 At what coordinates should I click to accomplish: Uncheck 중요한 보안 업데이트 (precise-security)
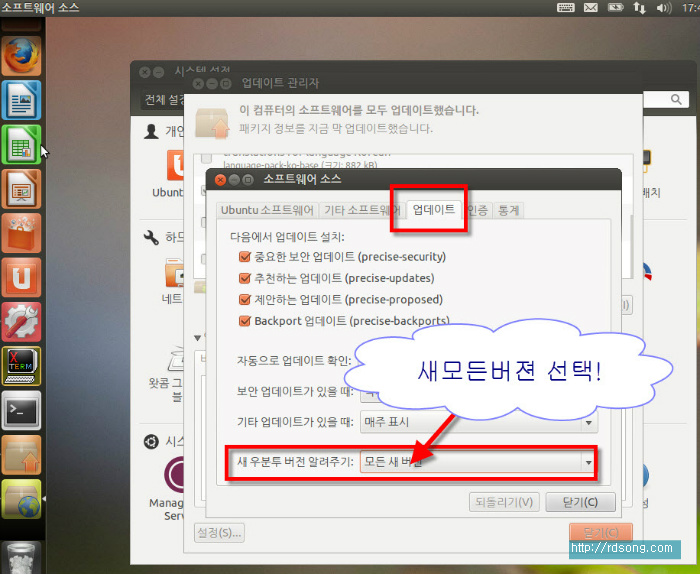click(245, 257)
